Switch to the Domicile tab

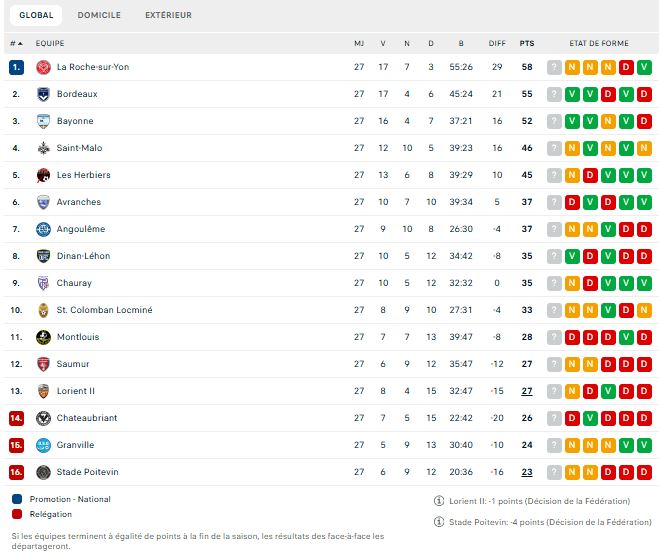(99, 15)
